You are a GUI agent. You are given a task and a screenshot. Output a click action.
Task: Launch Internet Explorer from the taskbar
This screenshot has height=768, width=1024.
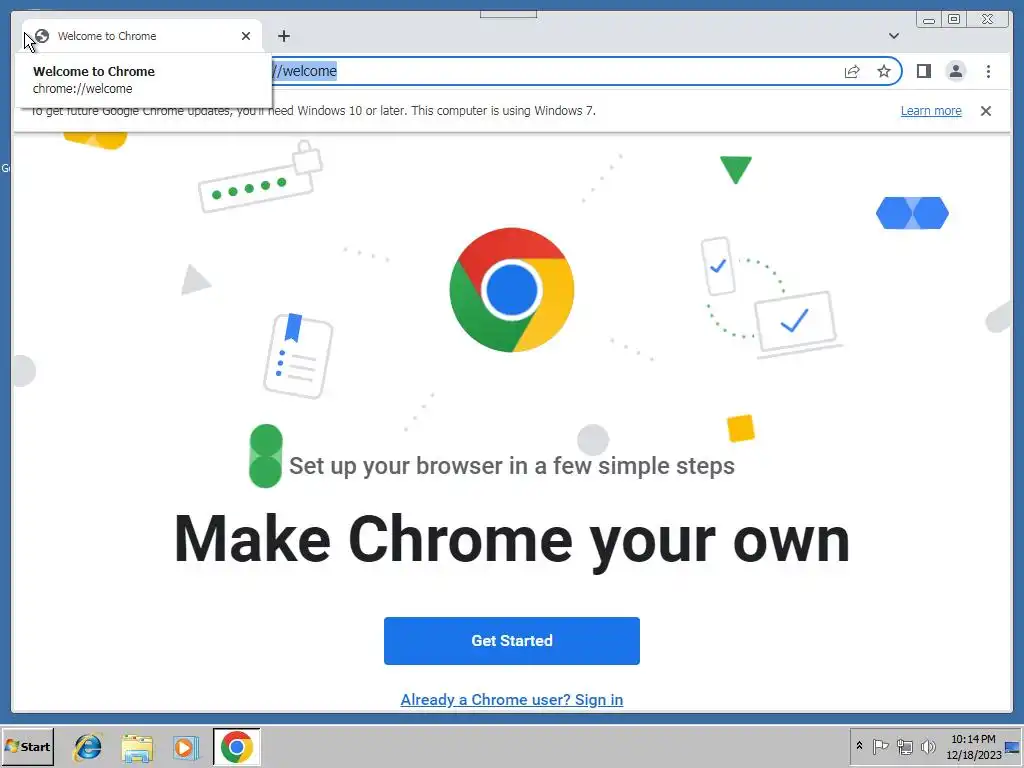click(88, 746)
